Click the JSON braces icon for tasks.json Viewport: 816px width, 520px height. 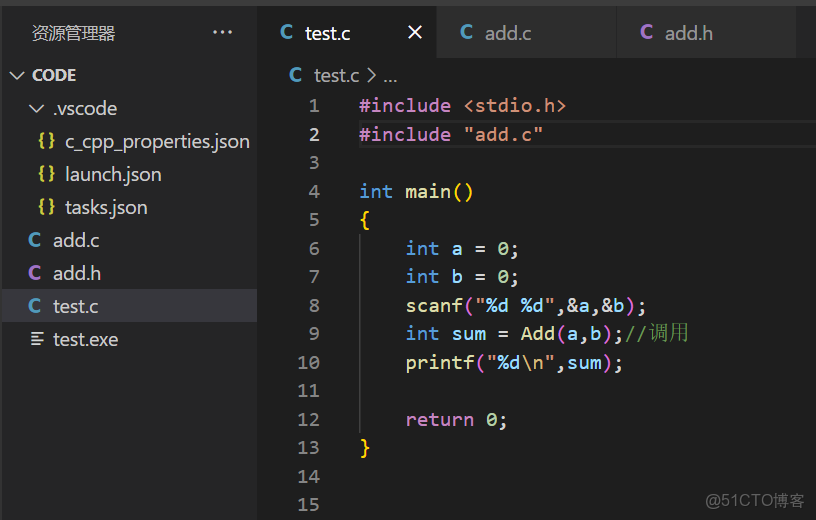[46, 207]
